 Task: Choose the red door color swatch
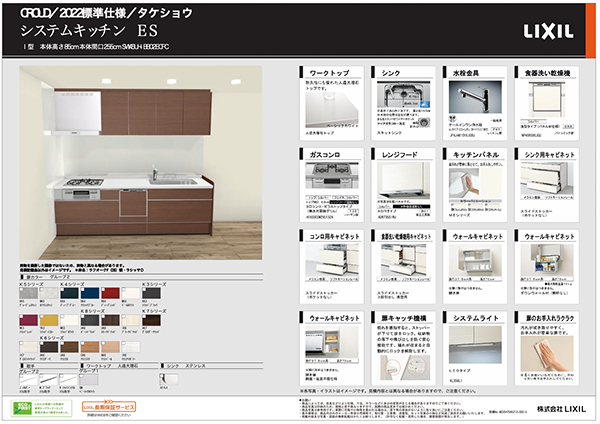coord(110,294)
